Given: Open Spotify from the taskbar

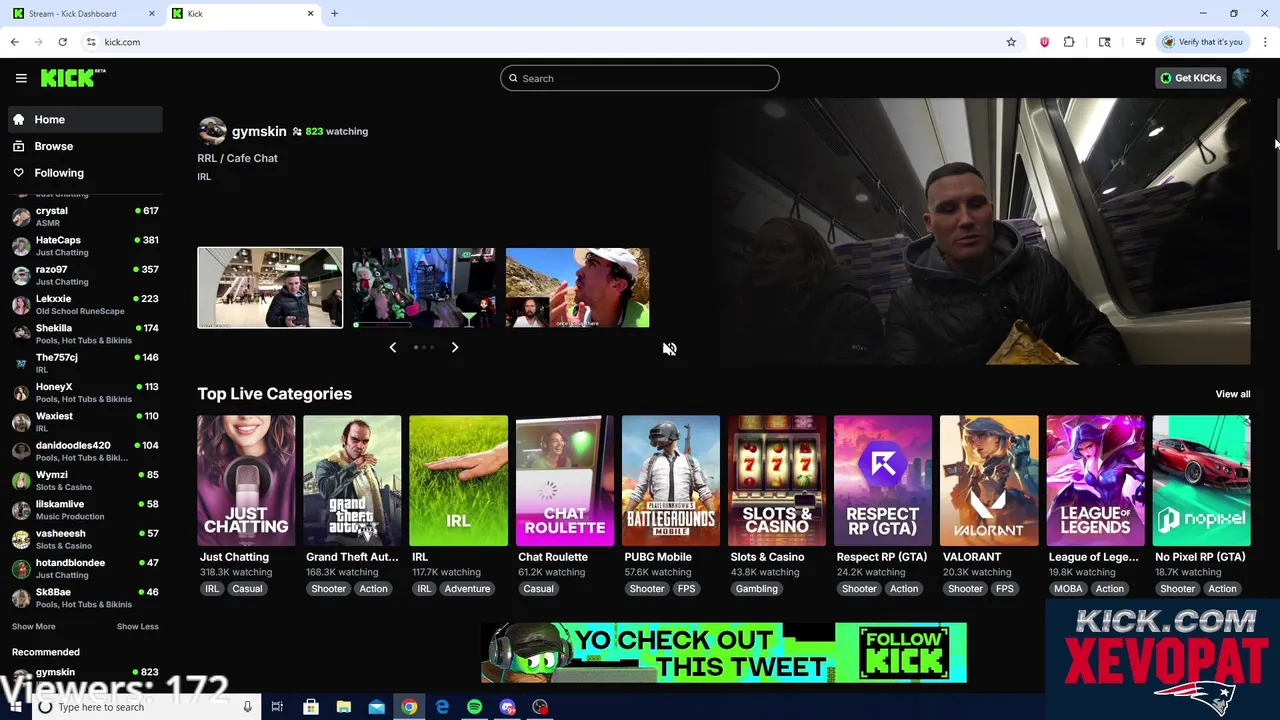Looking at the screenshot, I should click(x=475, y=707).
